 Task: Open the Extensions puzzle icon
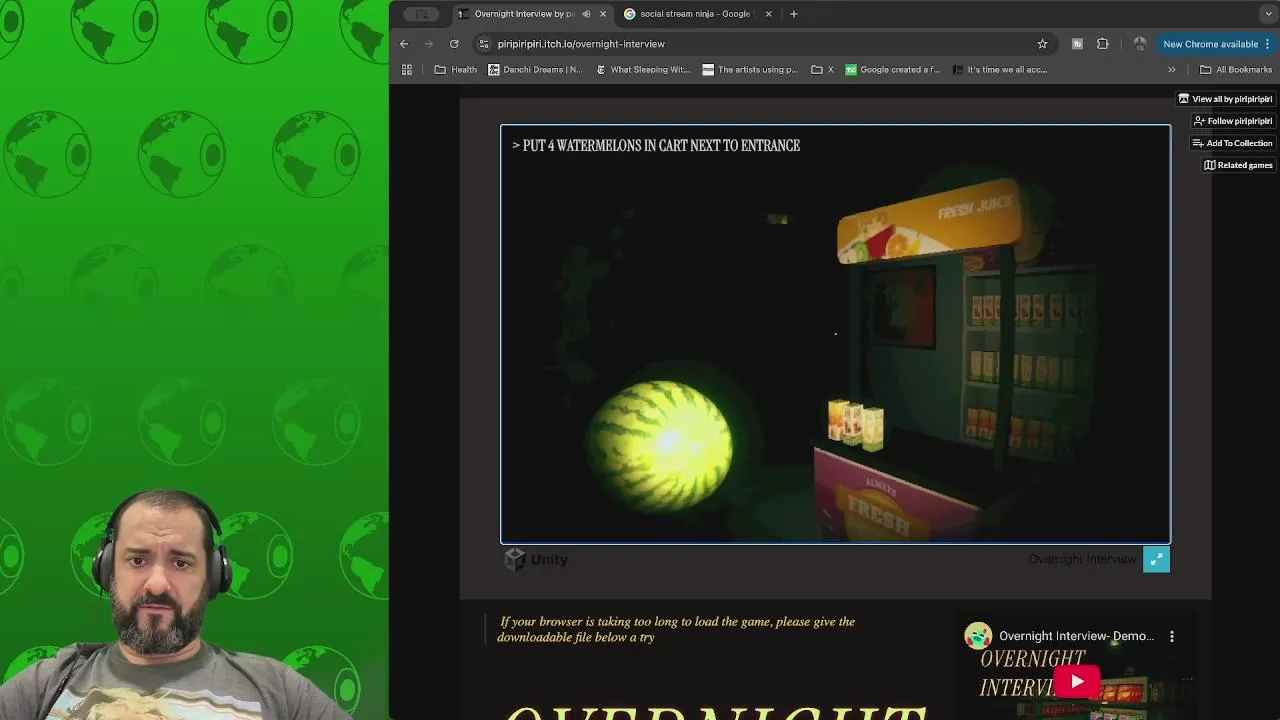click(x=1103, y=44)
